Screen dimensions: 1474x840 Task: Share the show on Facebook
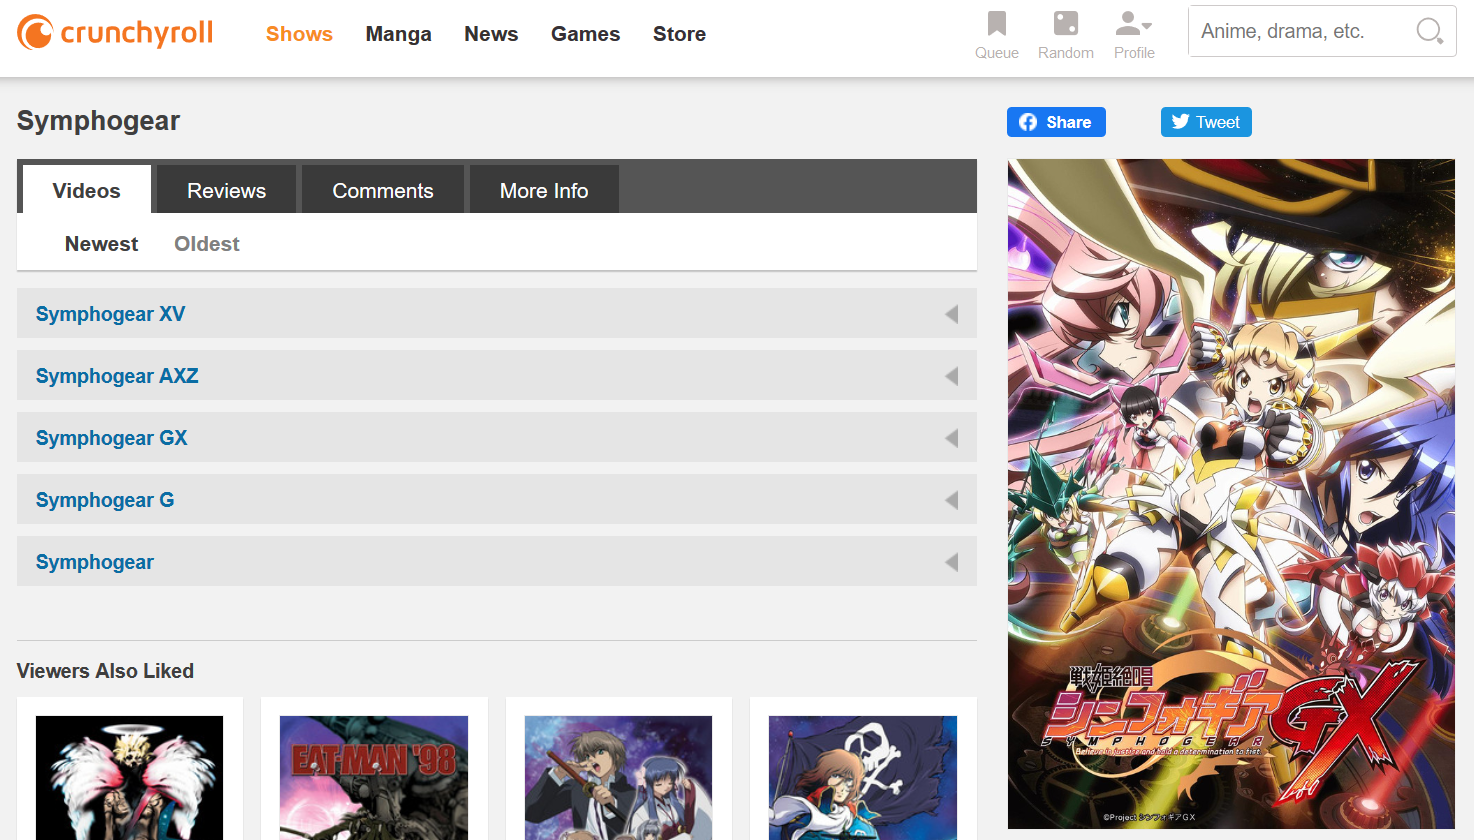click(1056, 122)
